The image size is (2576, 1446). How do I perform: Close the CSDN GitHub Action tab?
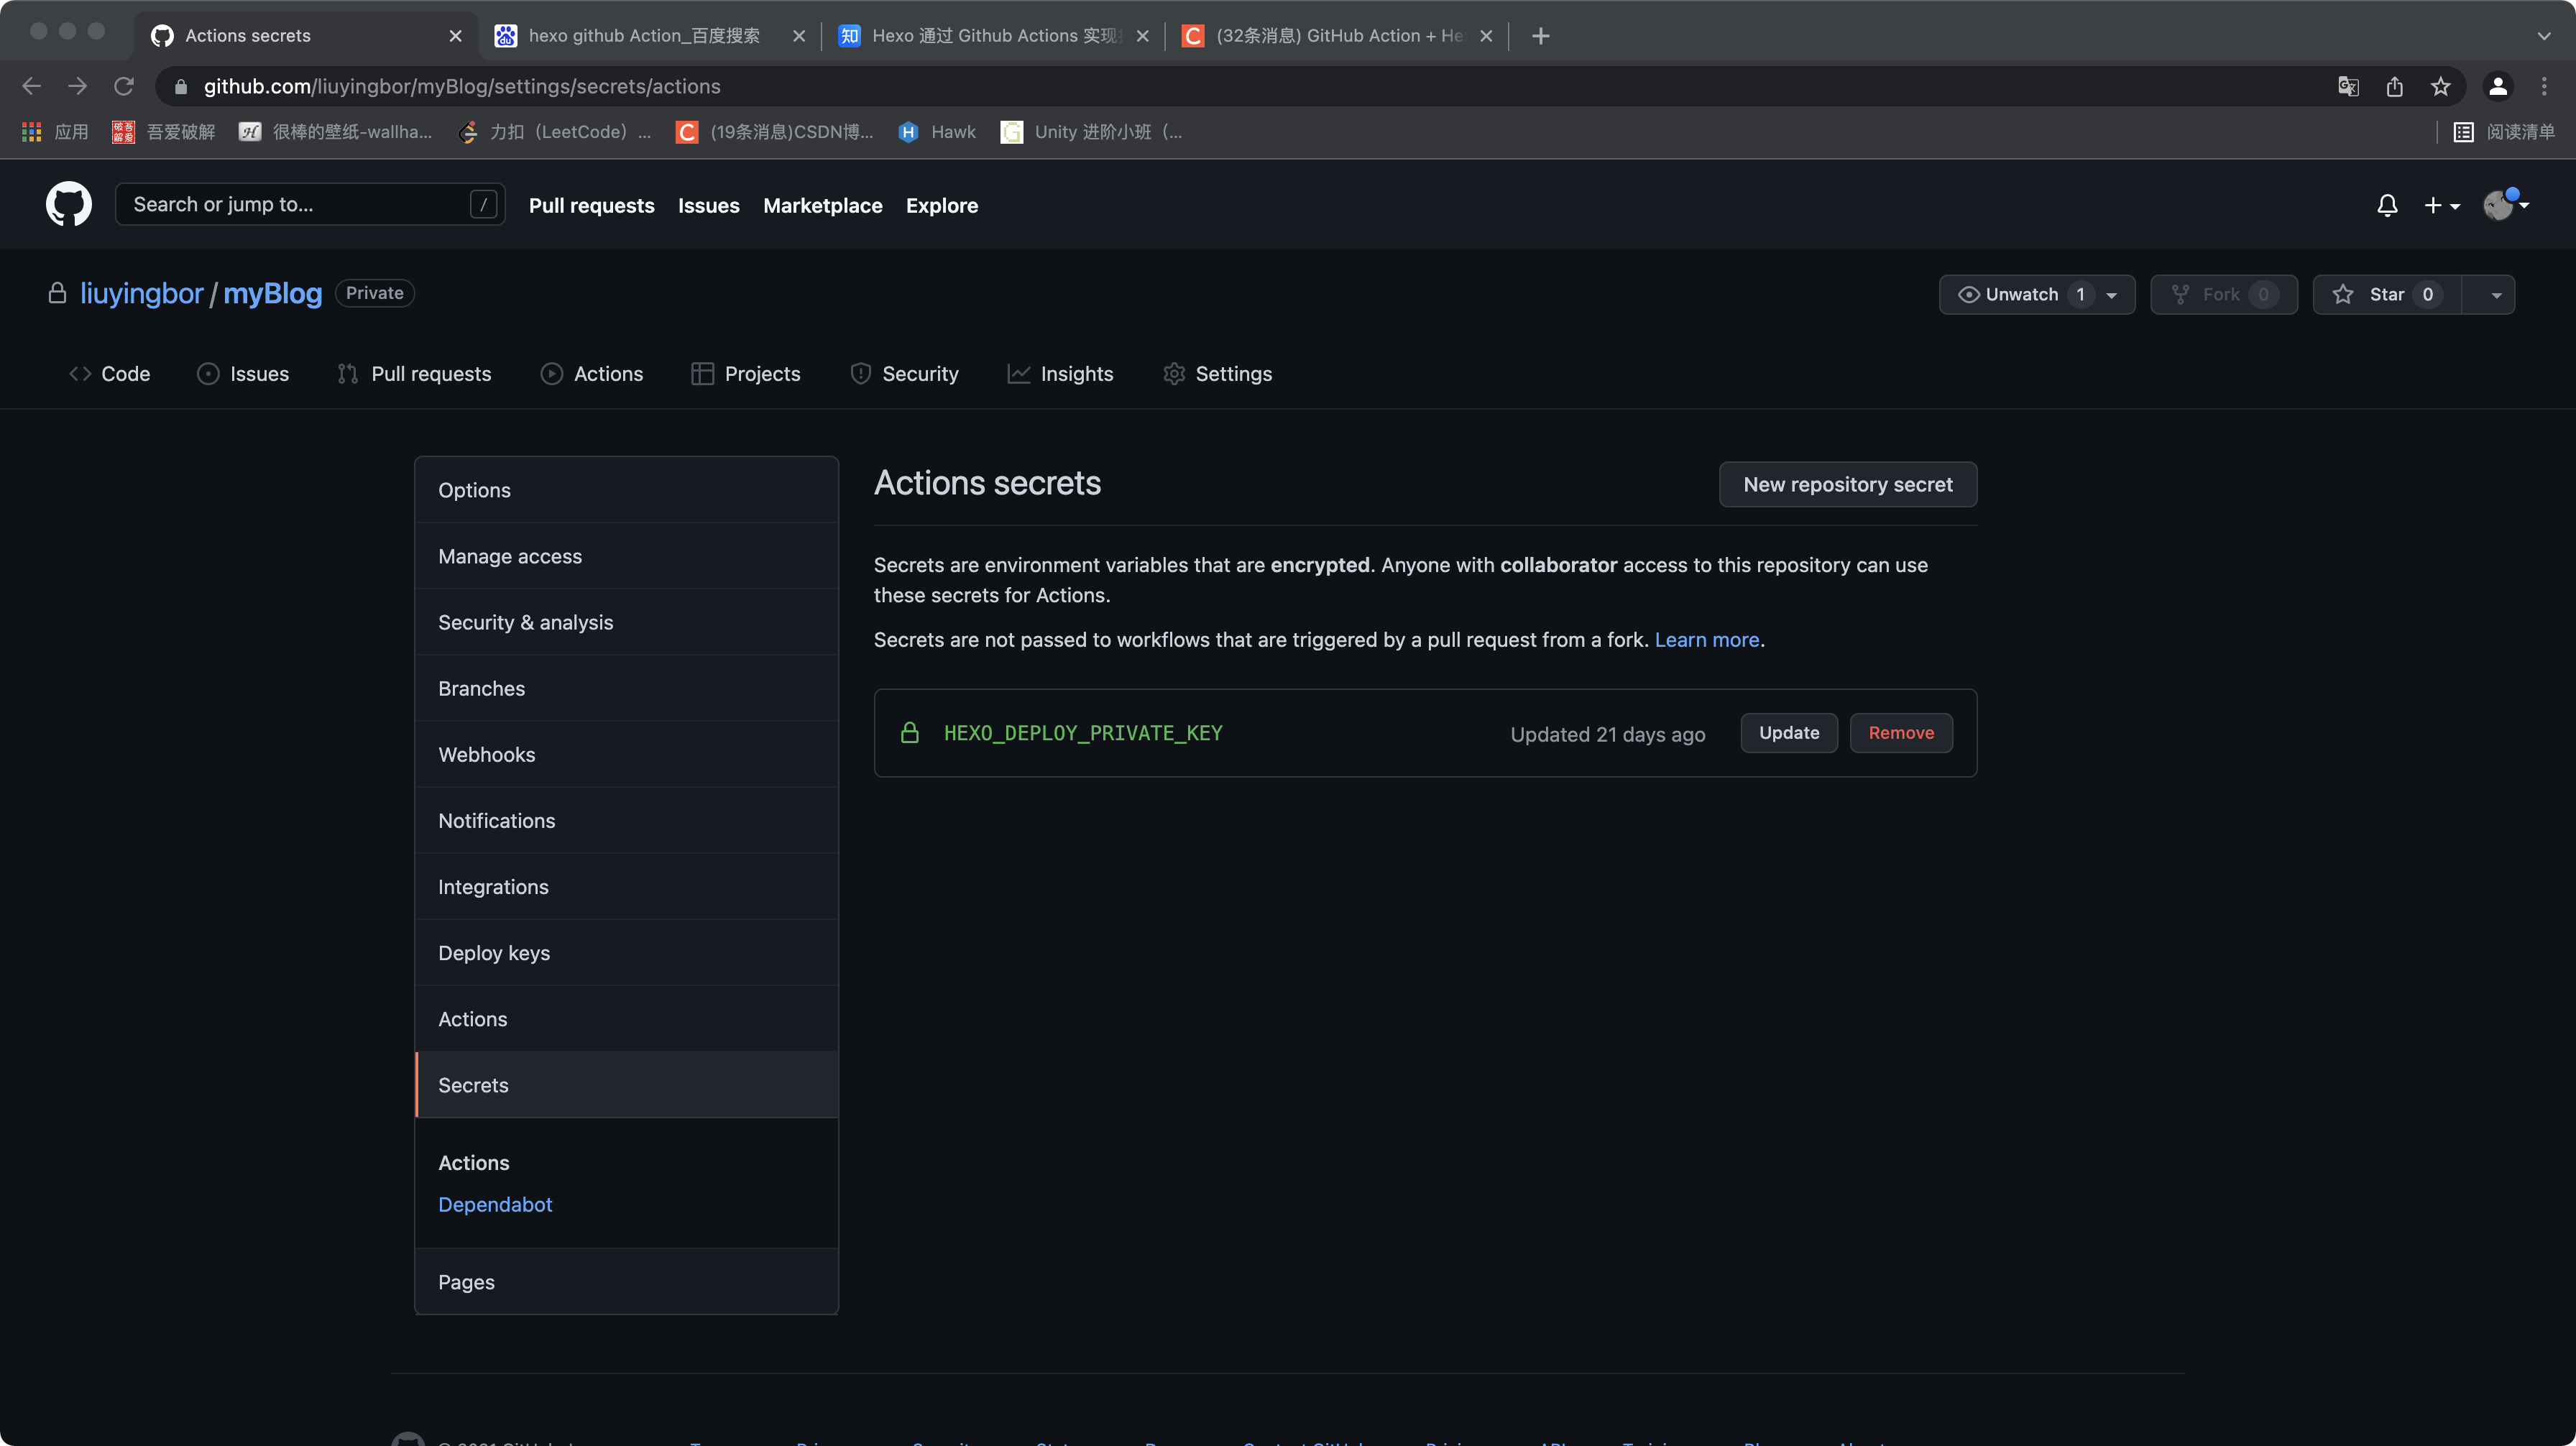pyautogui.click(x=1486, y=36)
